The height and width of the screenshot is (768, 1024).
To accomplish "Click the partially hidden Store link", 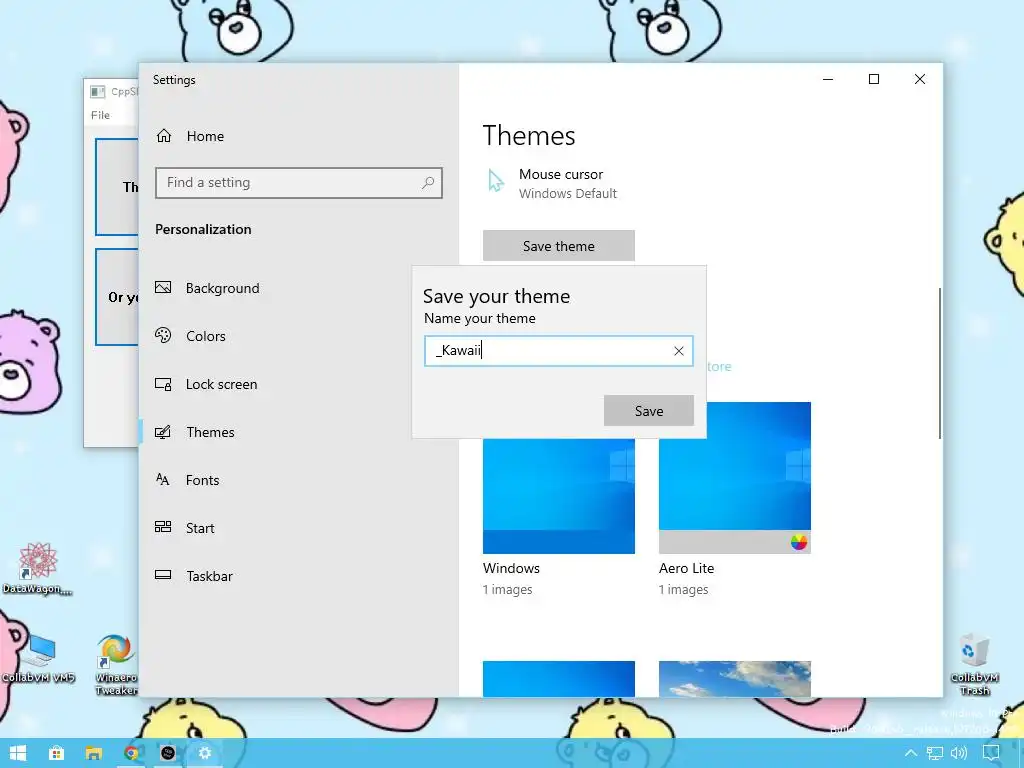I will (x=719, y=366).
